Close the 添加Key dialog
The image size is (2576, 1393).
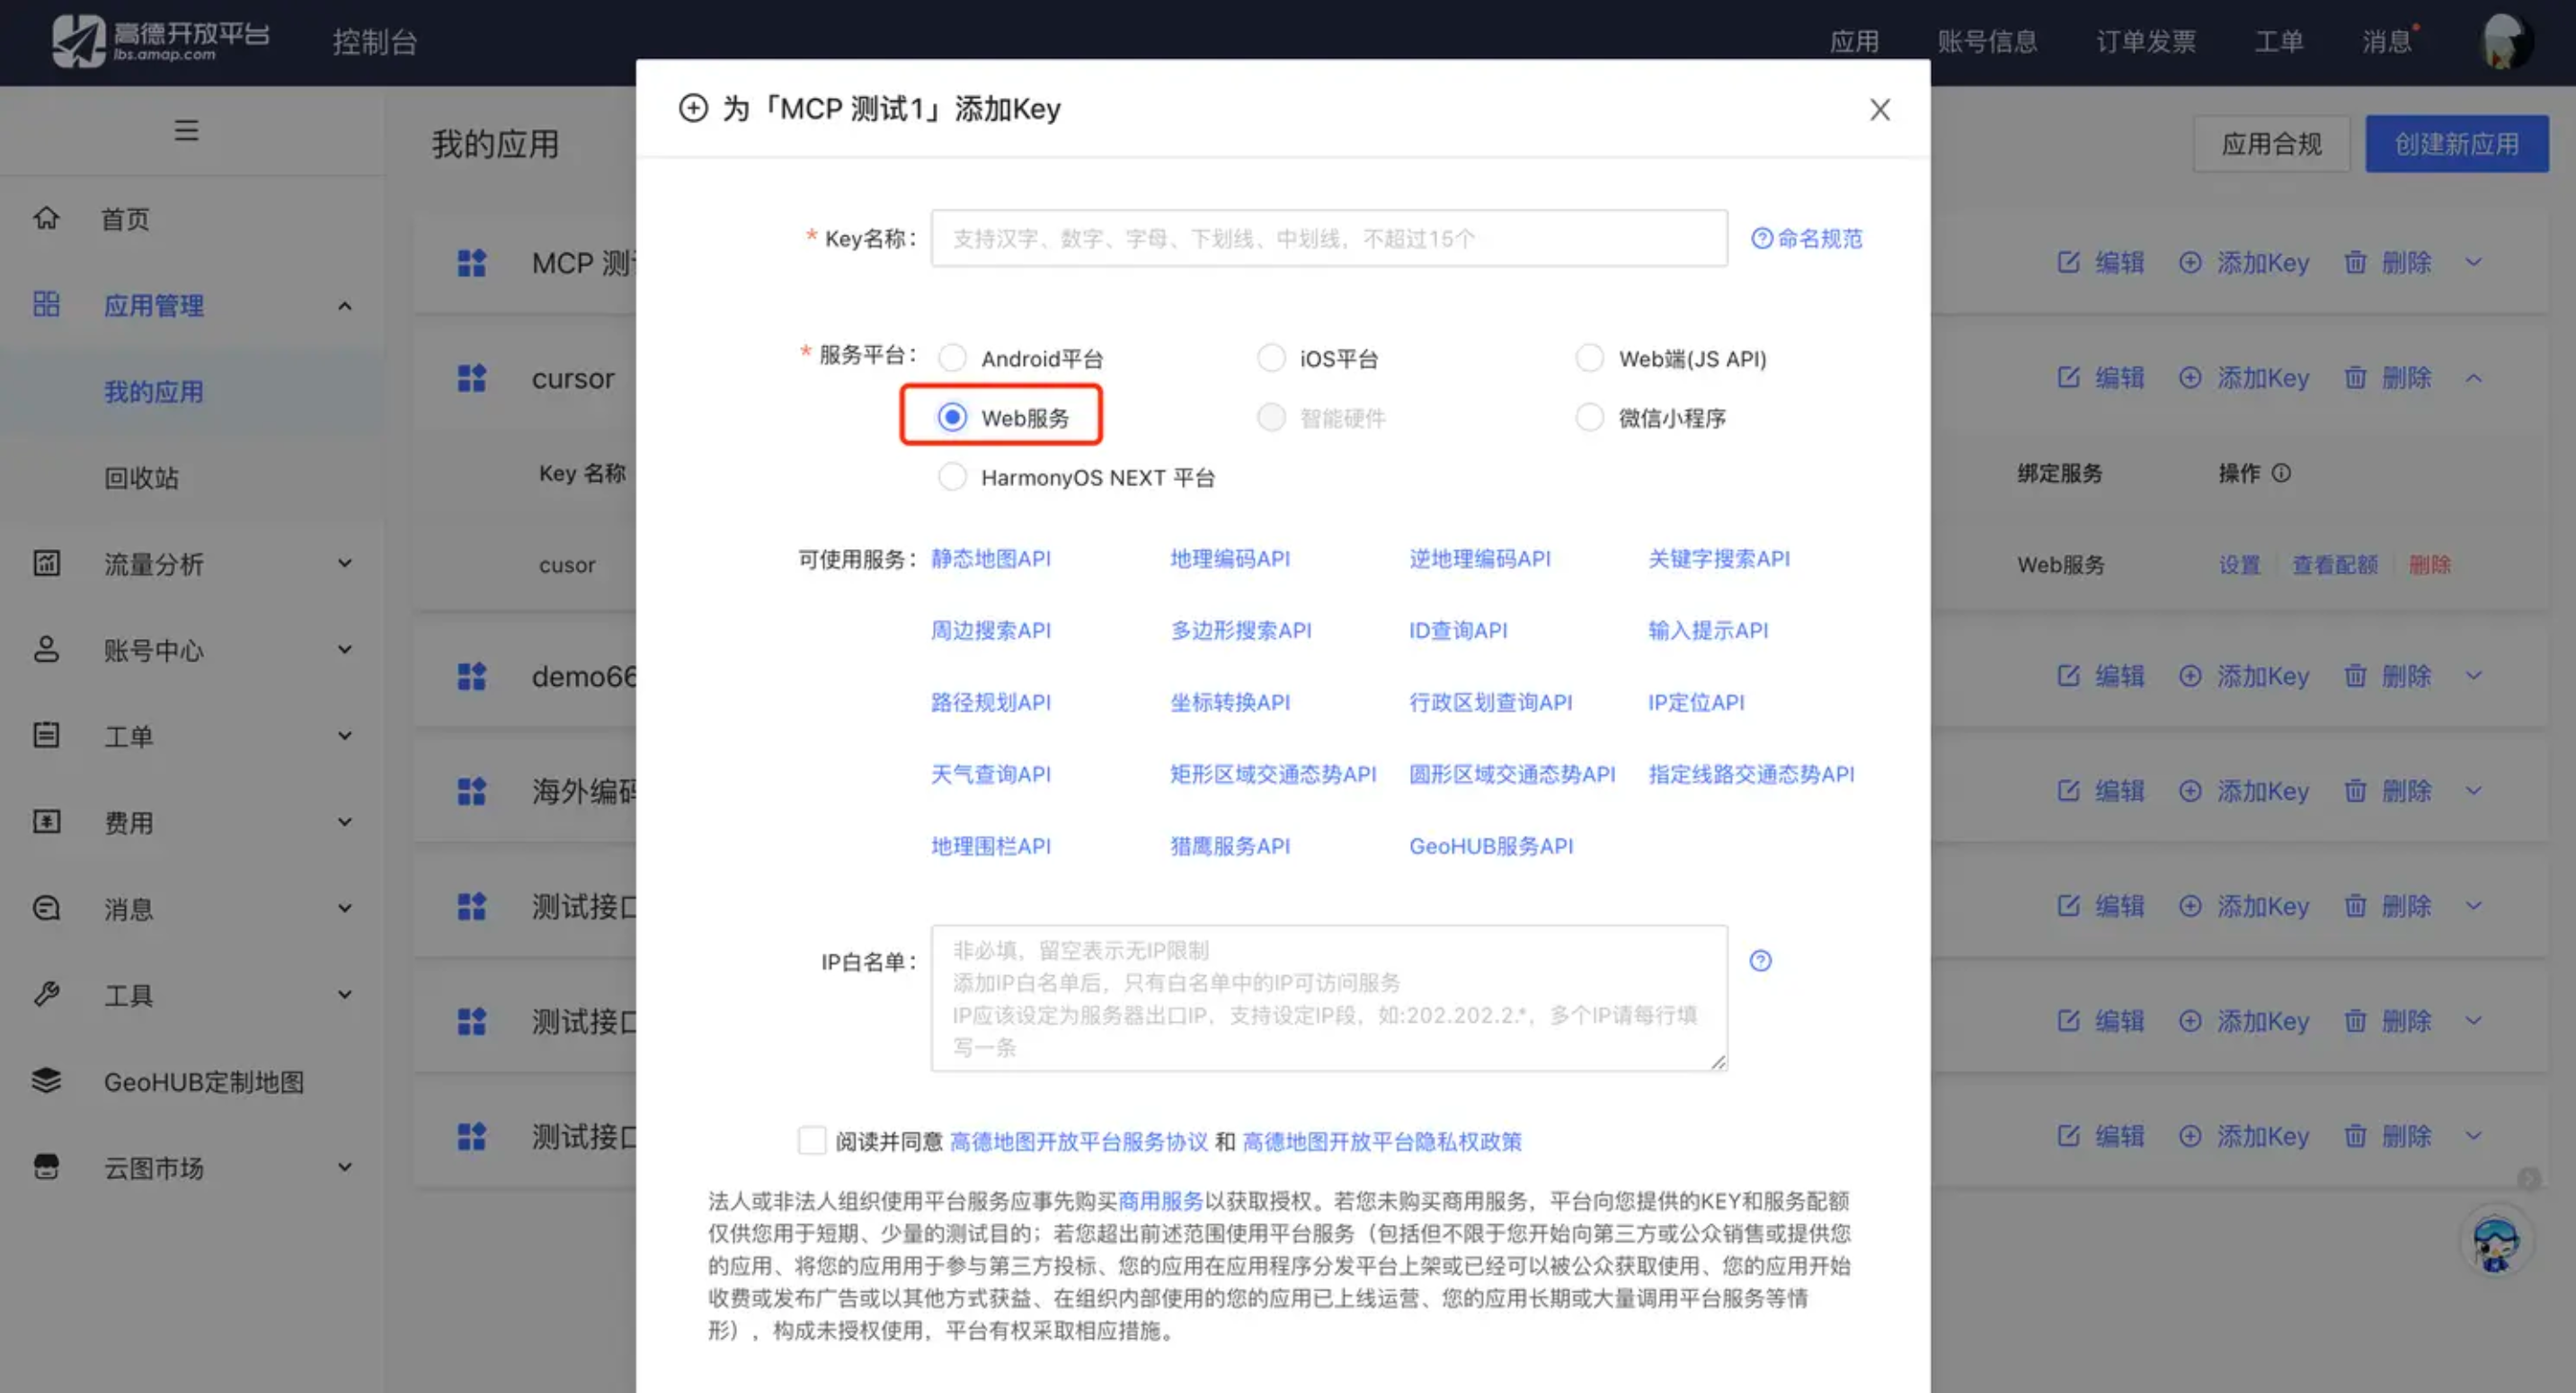(1879, 109)
